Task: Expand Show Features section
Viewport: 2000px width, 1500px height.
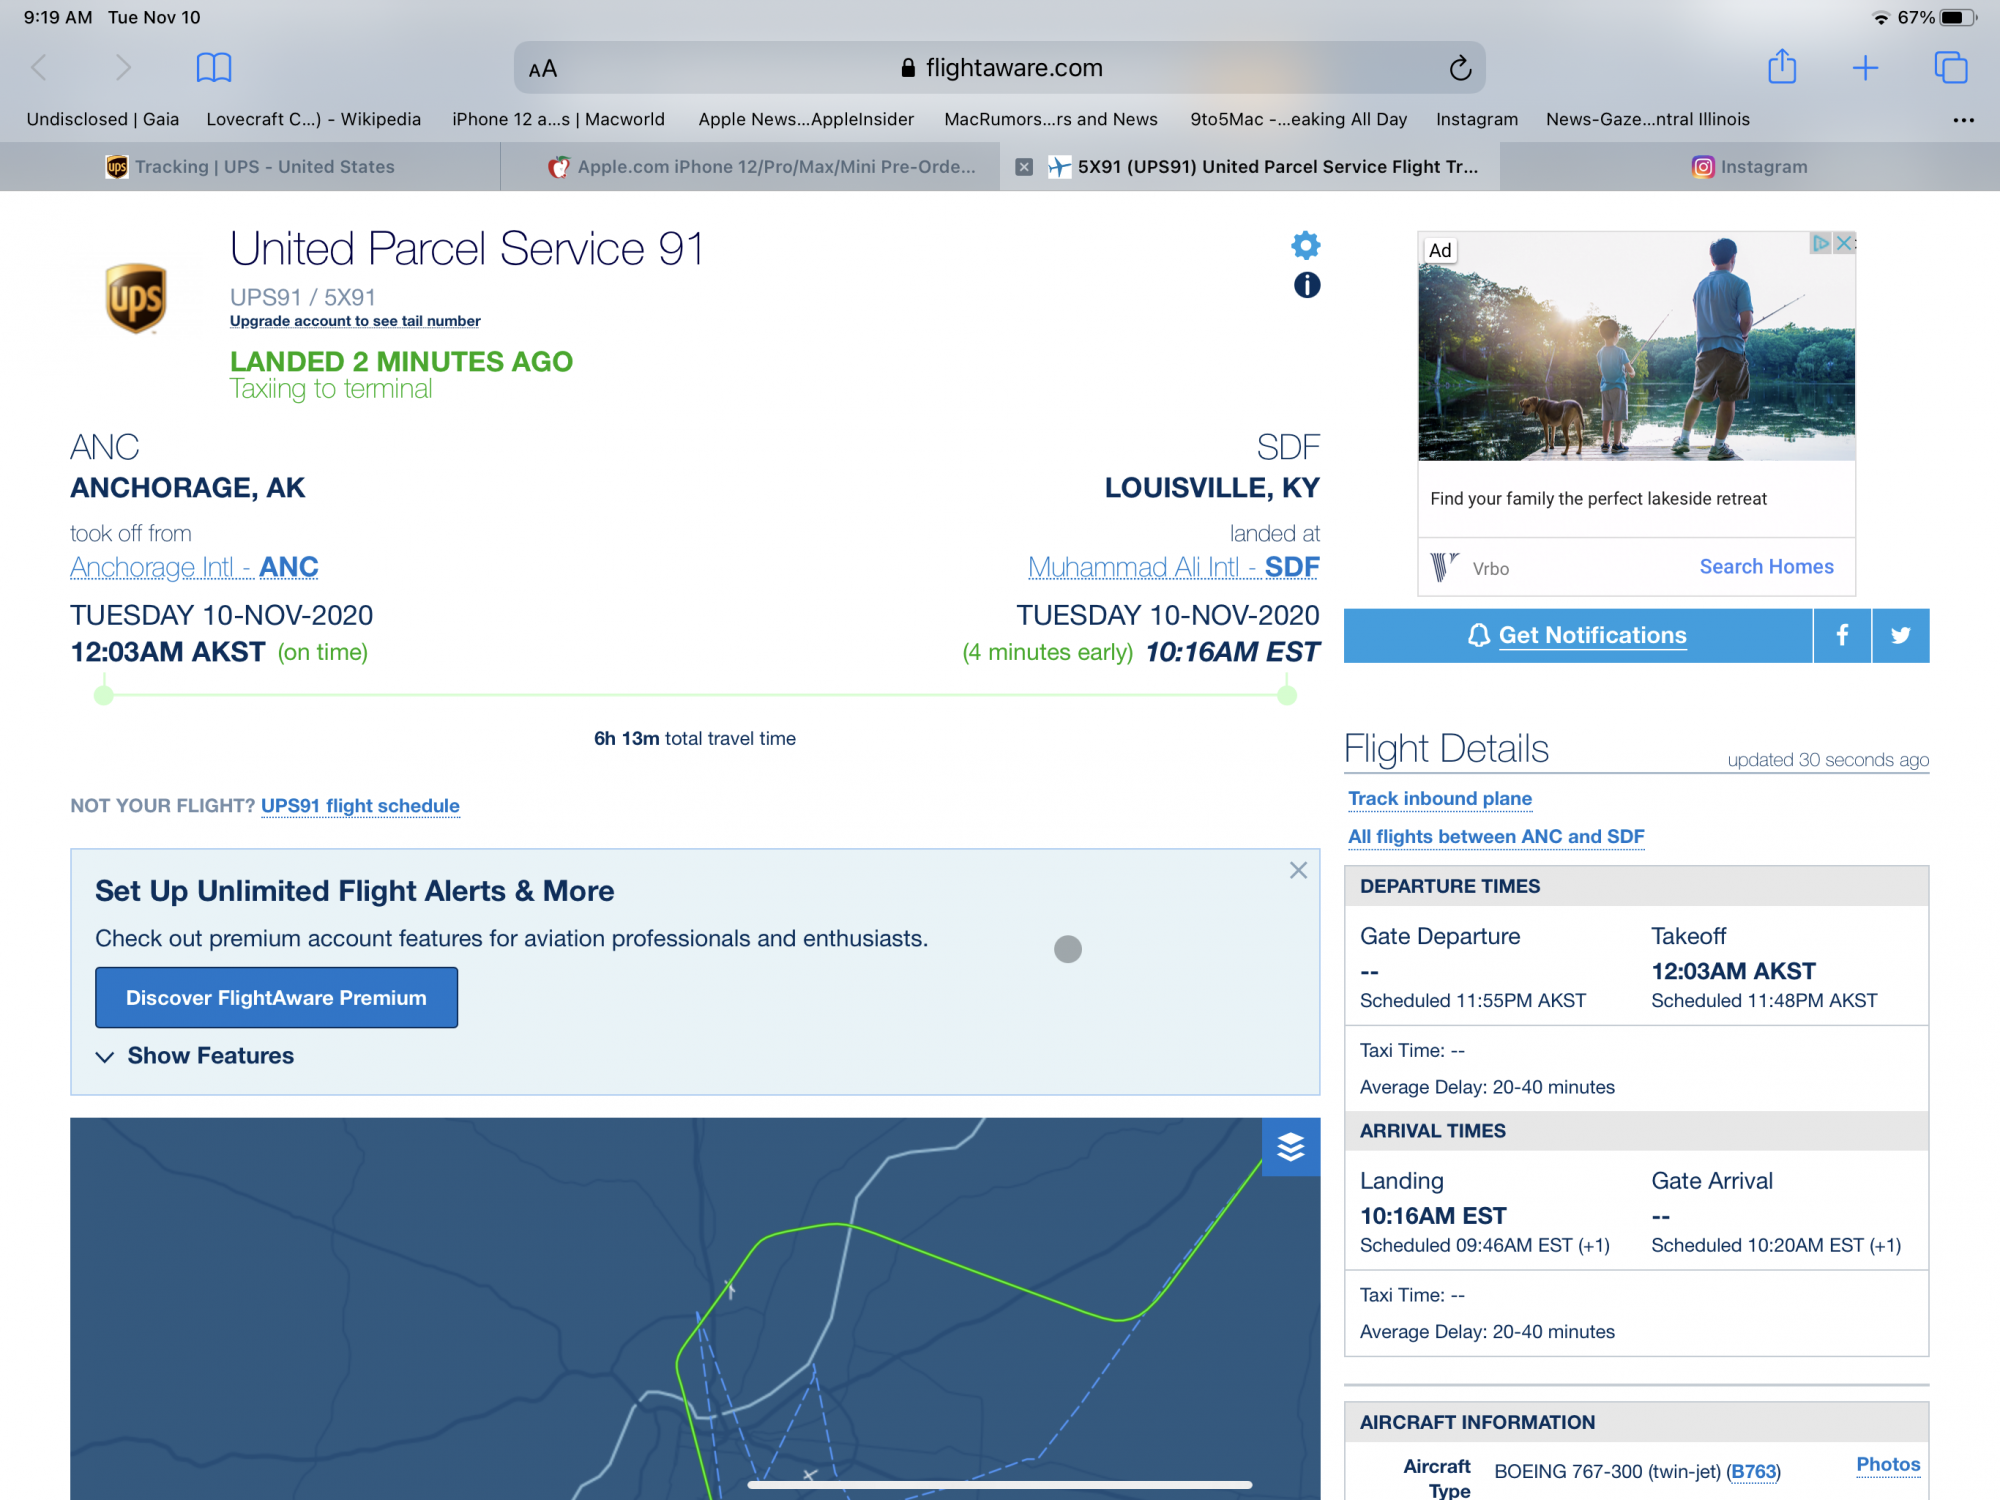Action: (195, 1056)
